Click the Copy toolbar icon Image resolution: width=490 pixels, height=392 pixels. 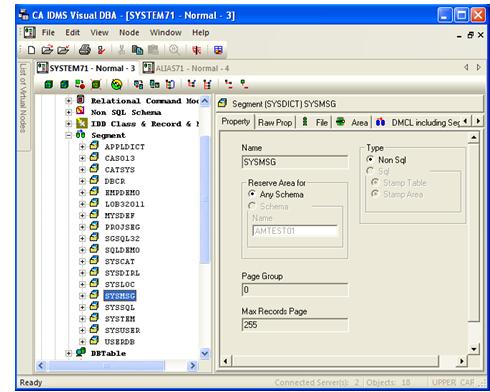(137, 50)
